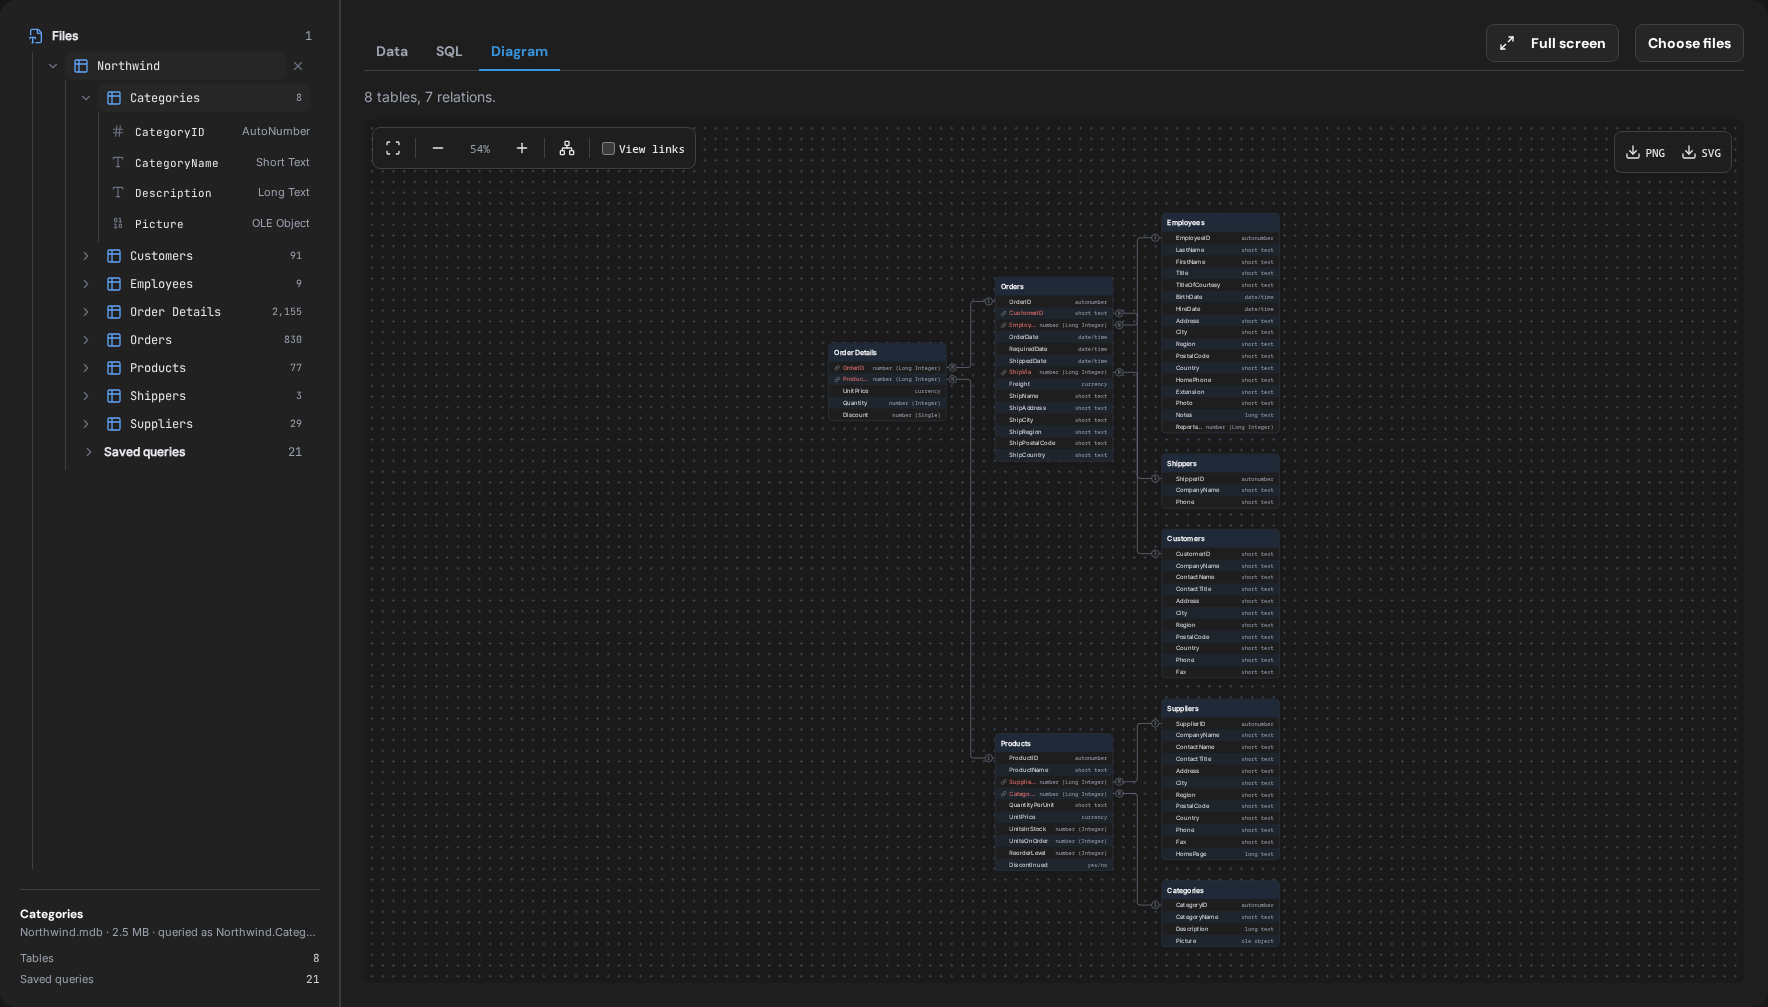
Task: Click the Choose files button
Action: tap(1689, 43)
